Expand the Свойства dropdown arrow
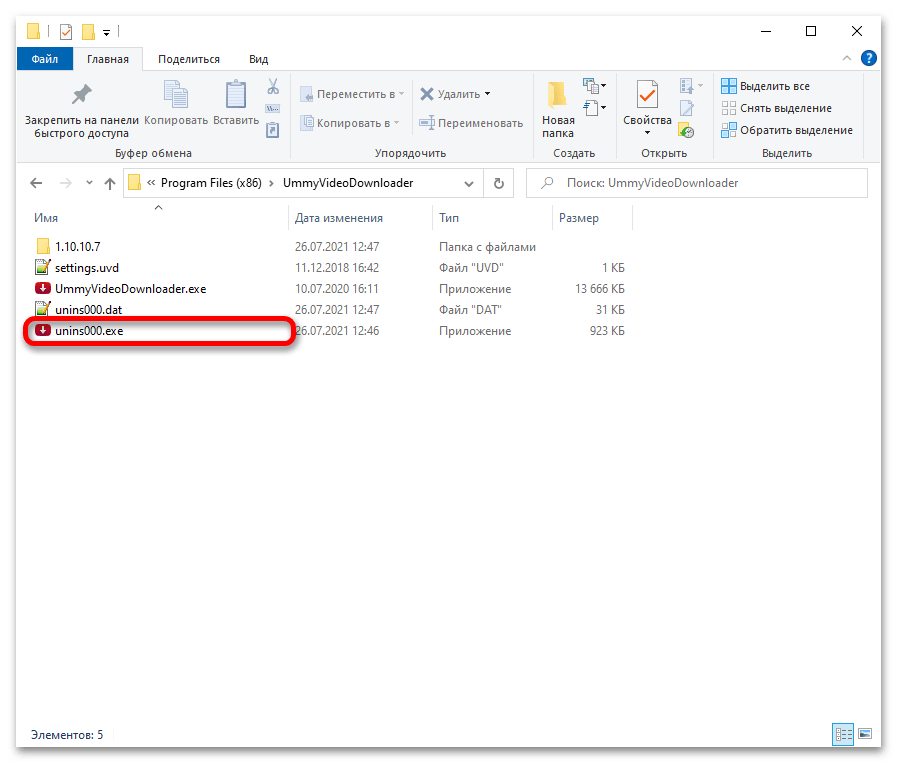 pos(647,133)
